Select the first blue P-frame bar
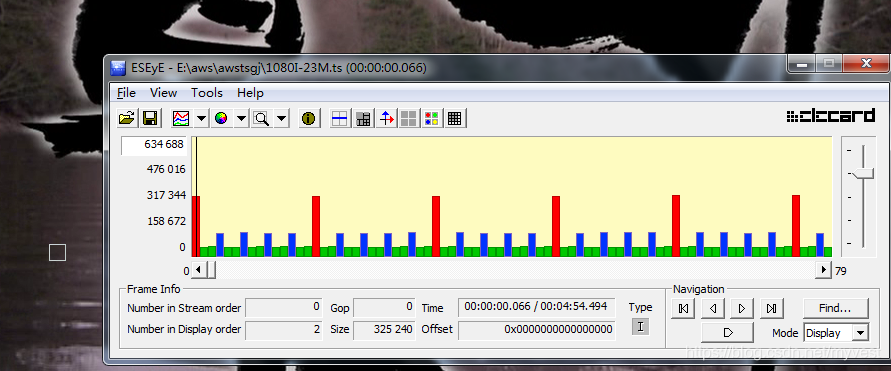 [x=220, y=245]
